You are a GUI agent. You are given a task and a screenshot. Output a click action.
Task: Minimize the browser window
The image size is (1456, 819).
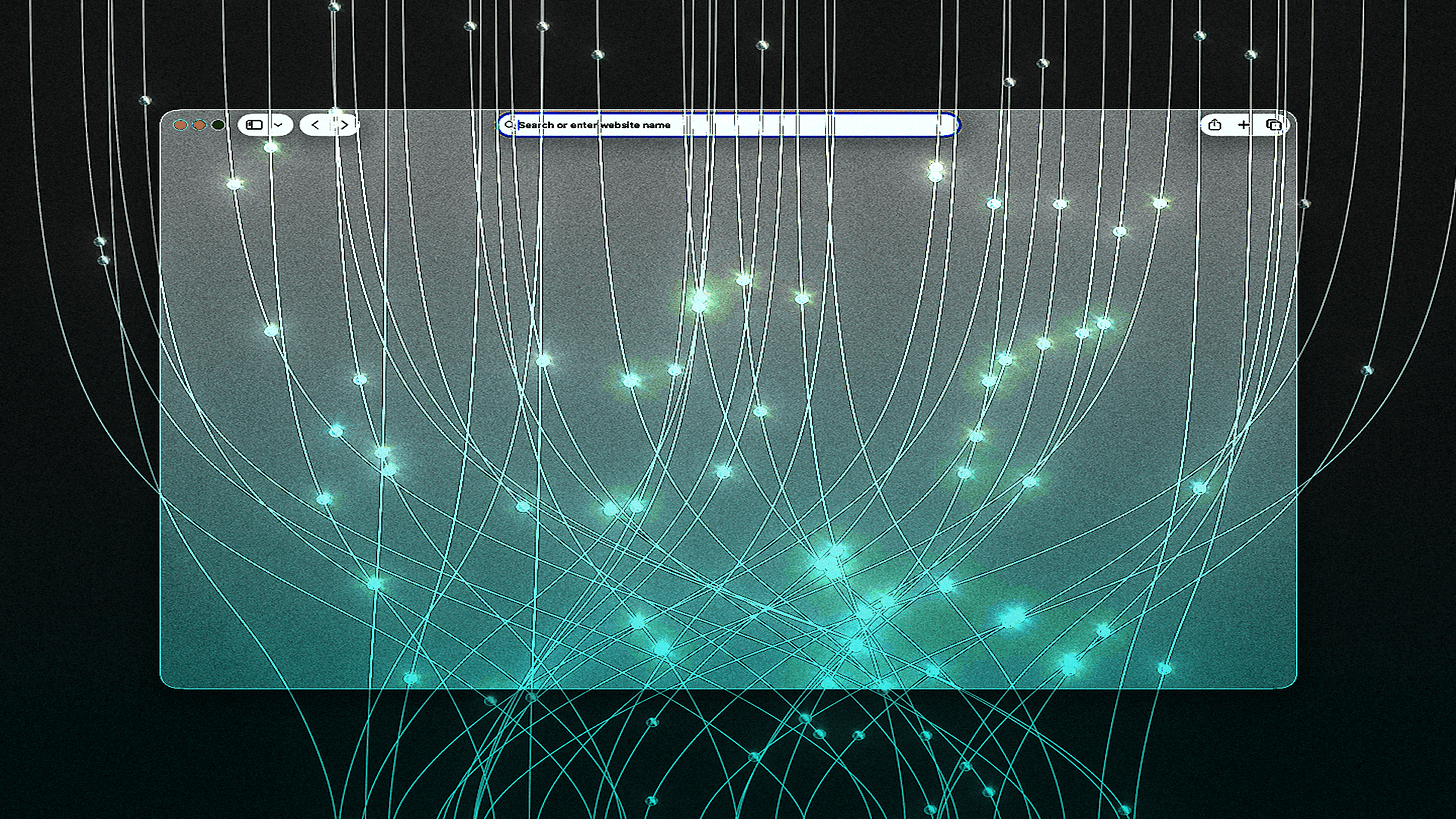199,125
